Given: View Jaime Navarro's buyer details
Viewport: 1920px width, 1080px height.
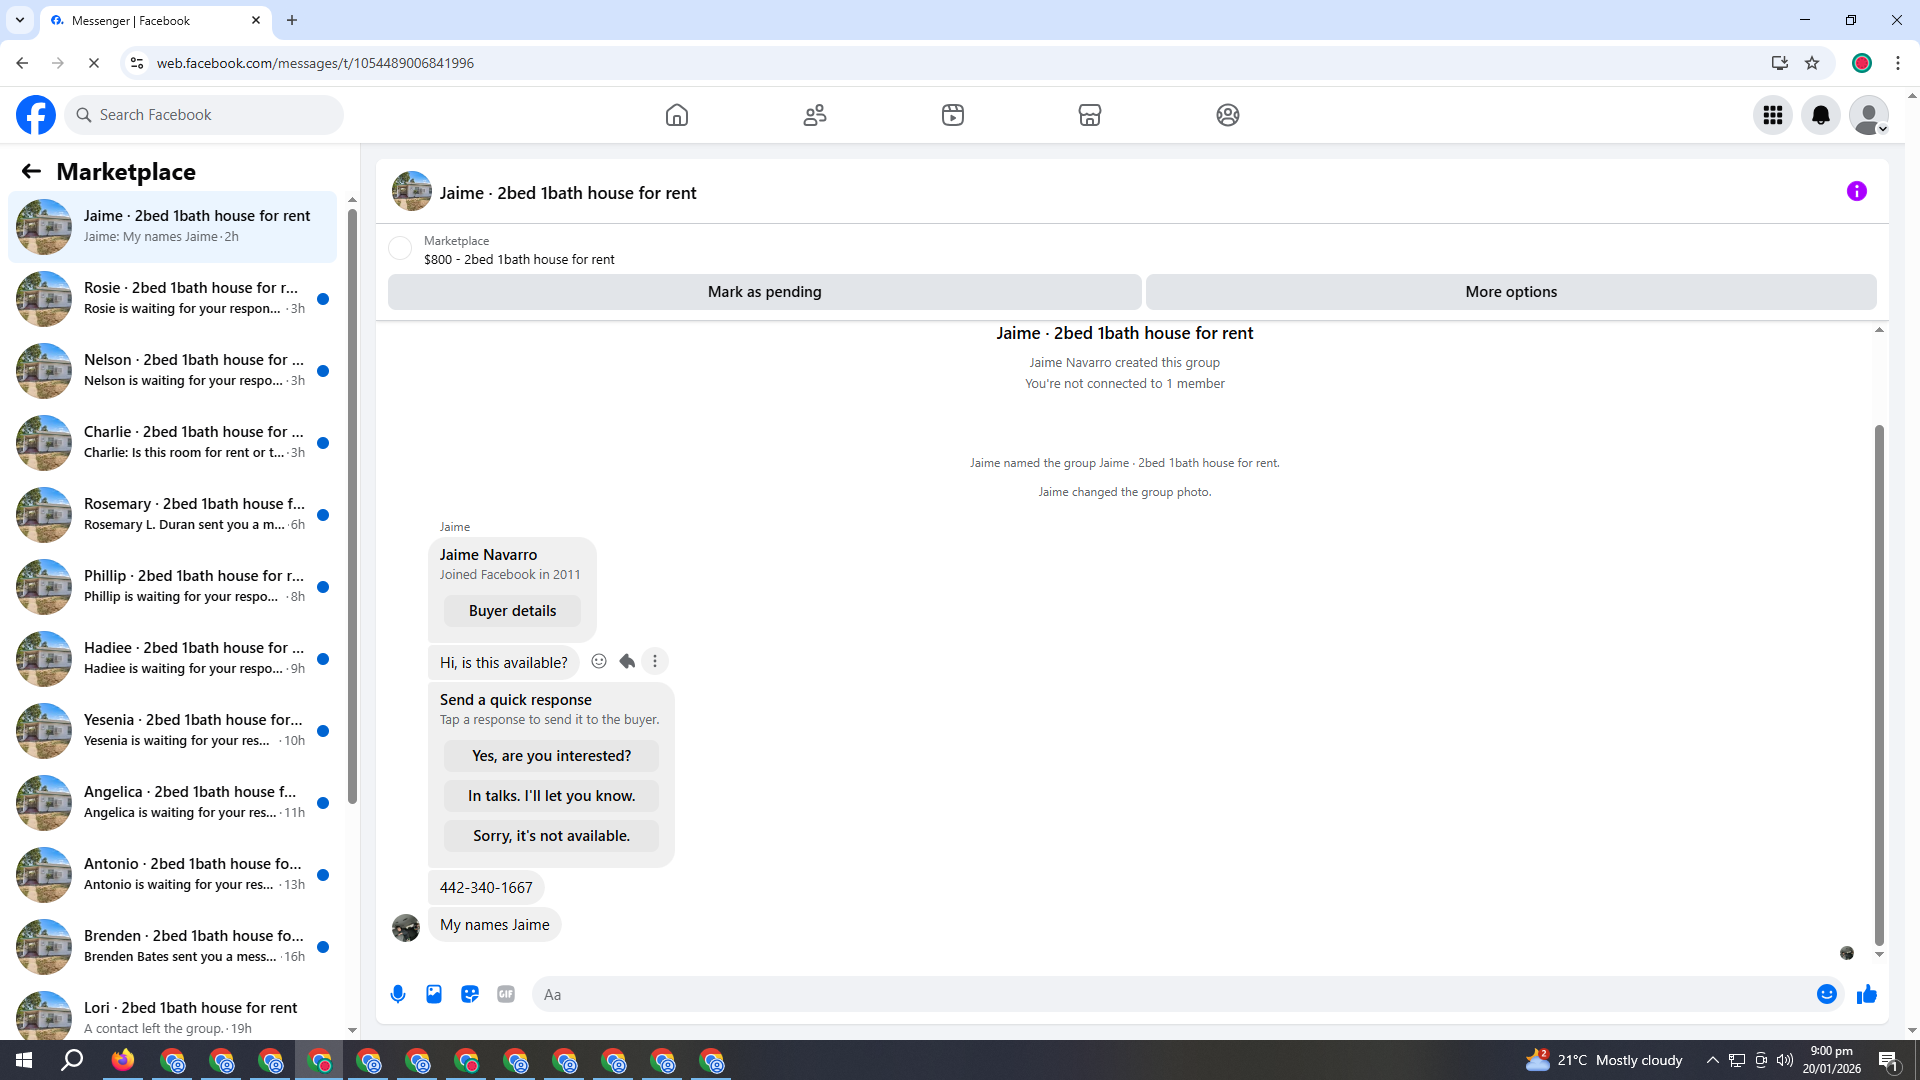Looking at the screenshot, I should (512, 611).
